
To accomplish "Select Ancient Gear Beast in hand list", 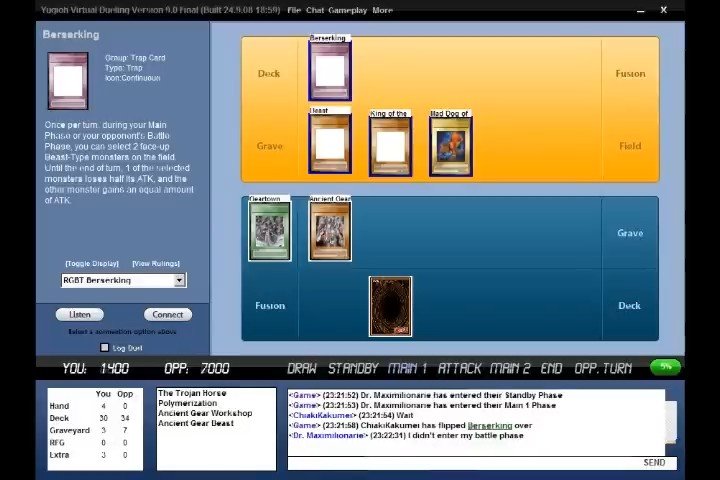I will coord(196,424).
